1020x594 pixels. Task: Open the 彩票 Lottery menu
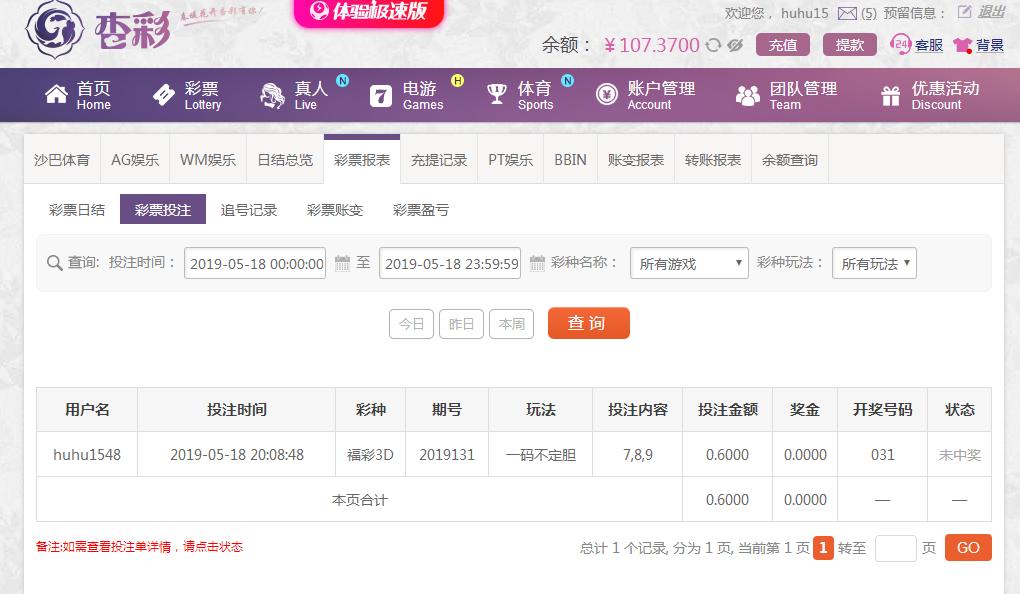click(x=187, y=96)
